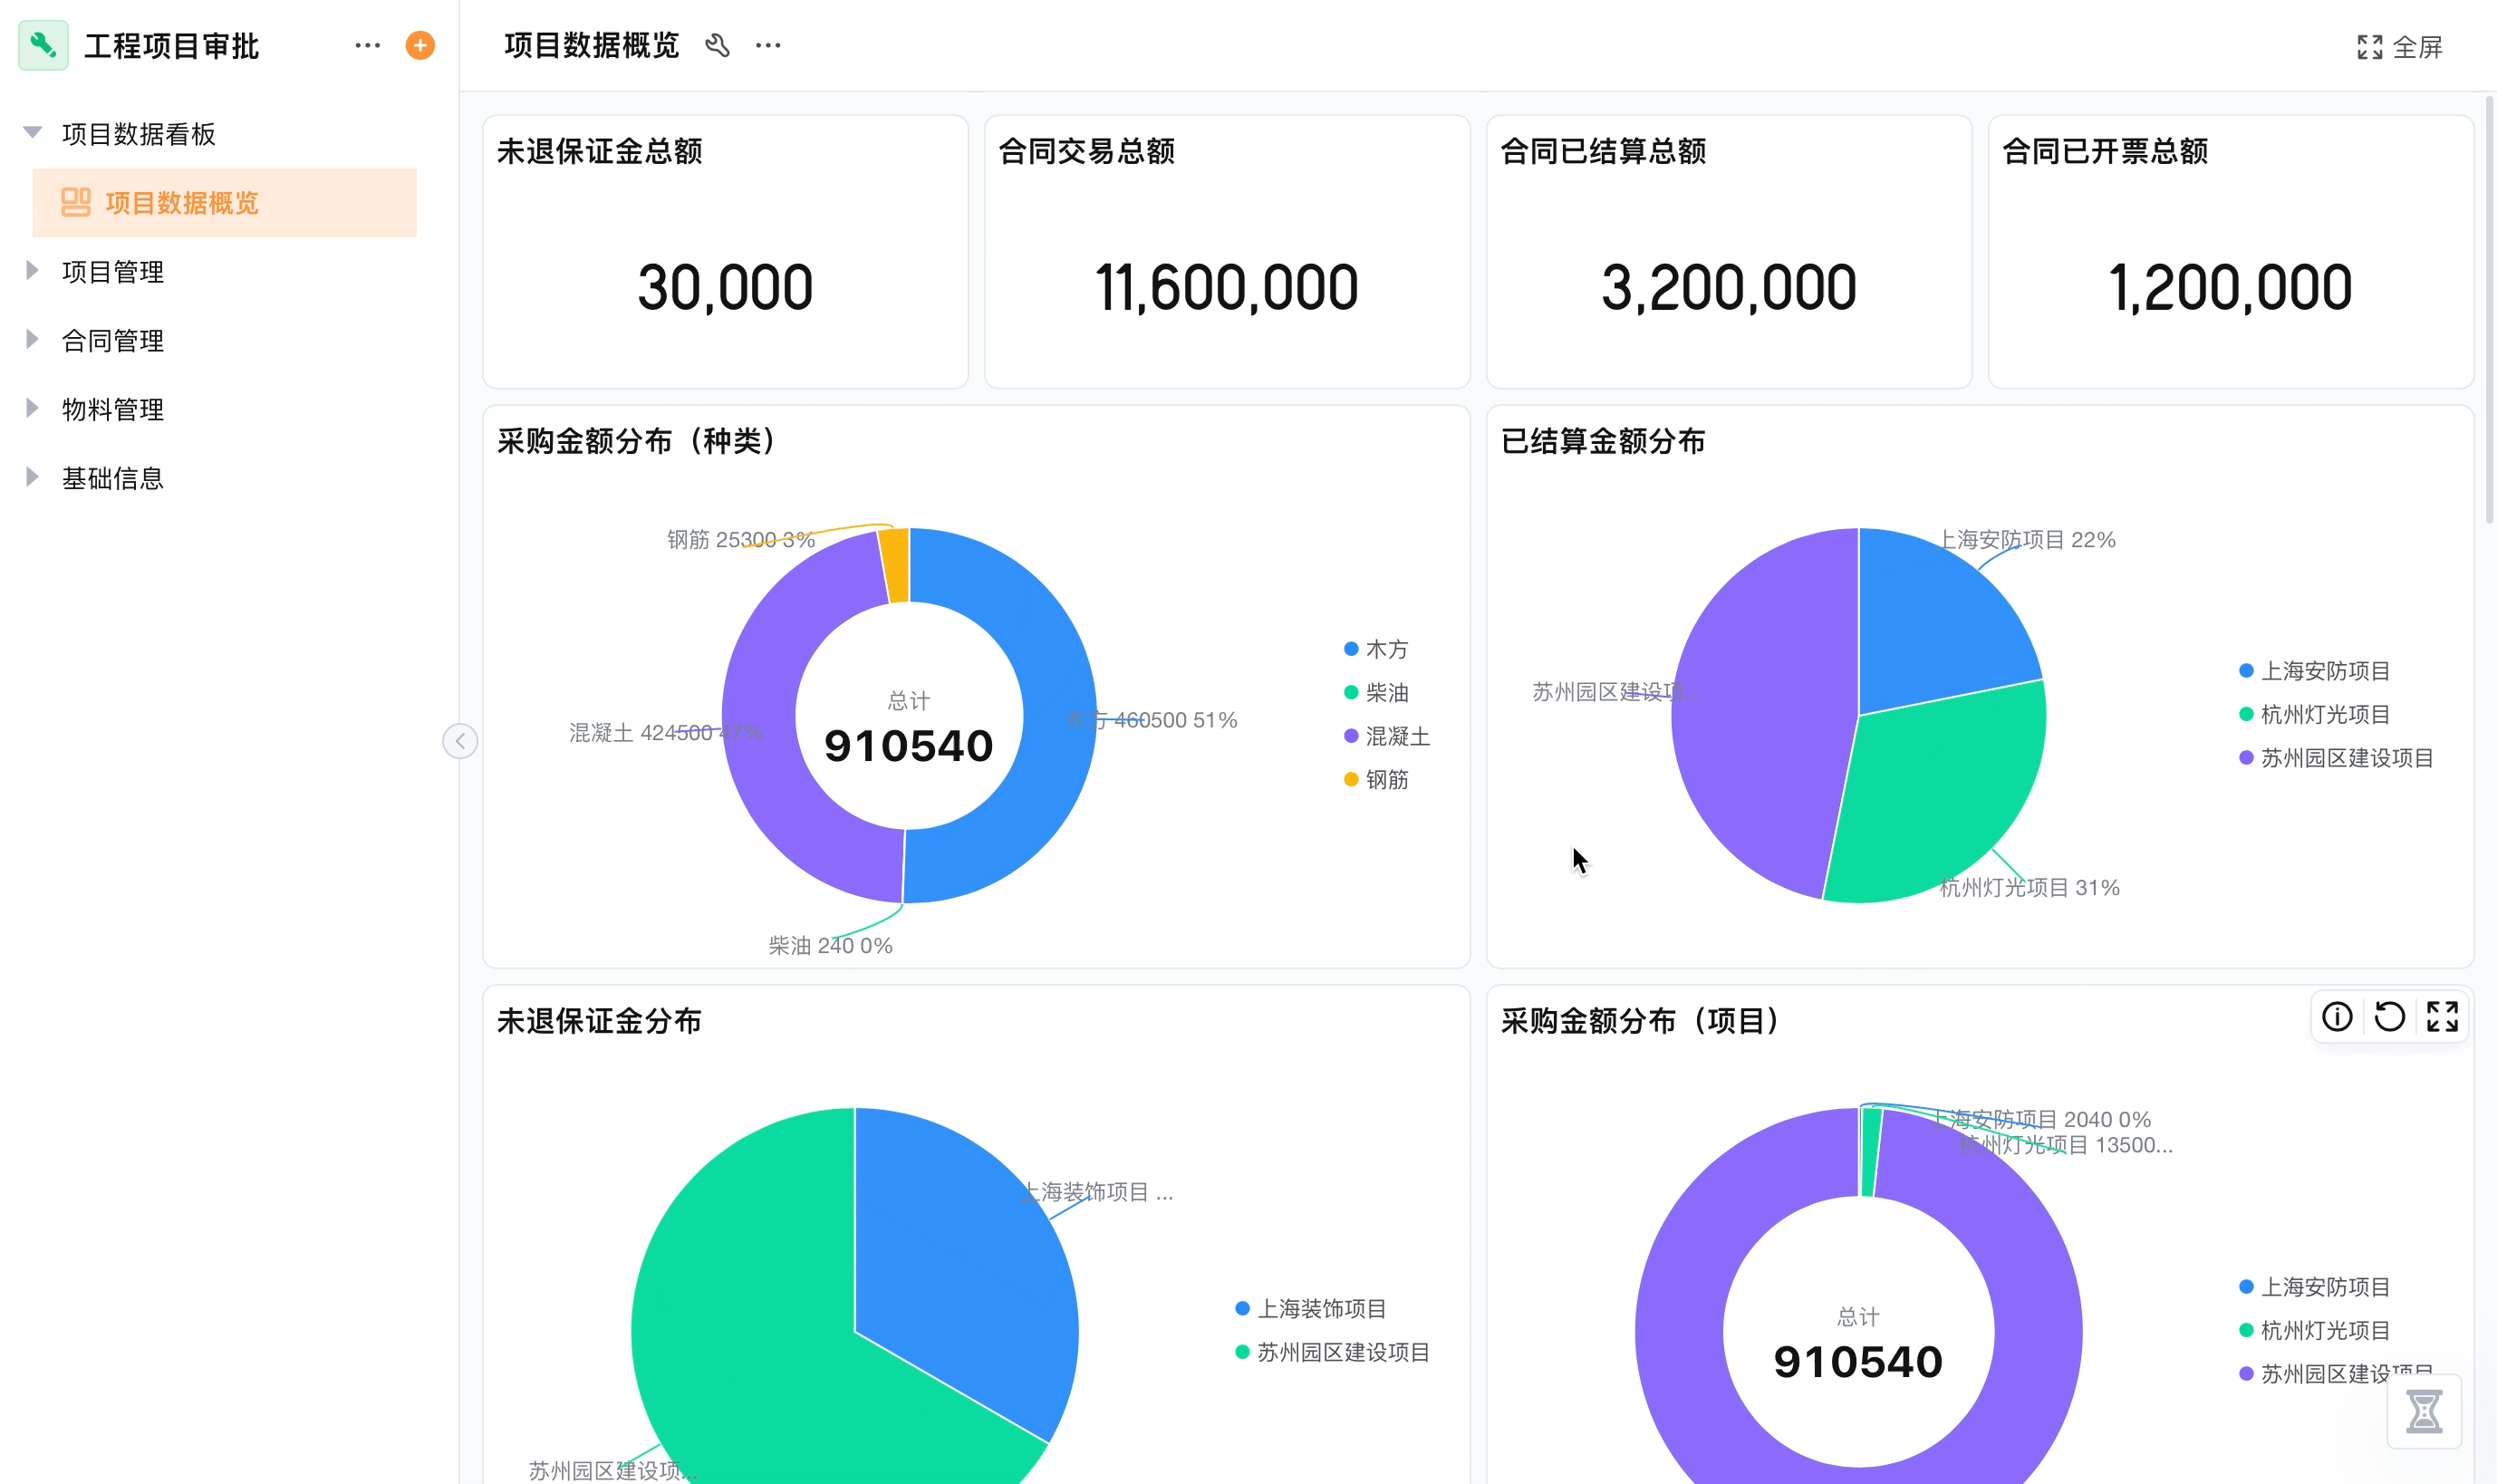Toggle the 柴油 legend item
The height and width of the screenshot is (1484, 2497).
pos(1376,693)
